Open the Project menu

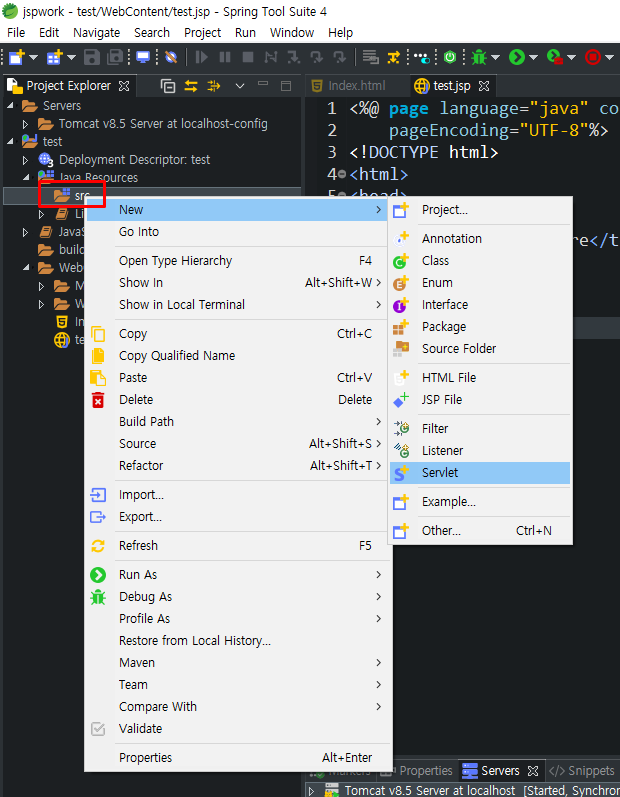[202, 33]
